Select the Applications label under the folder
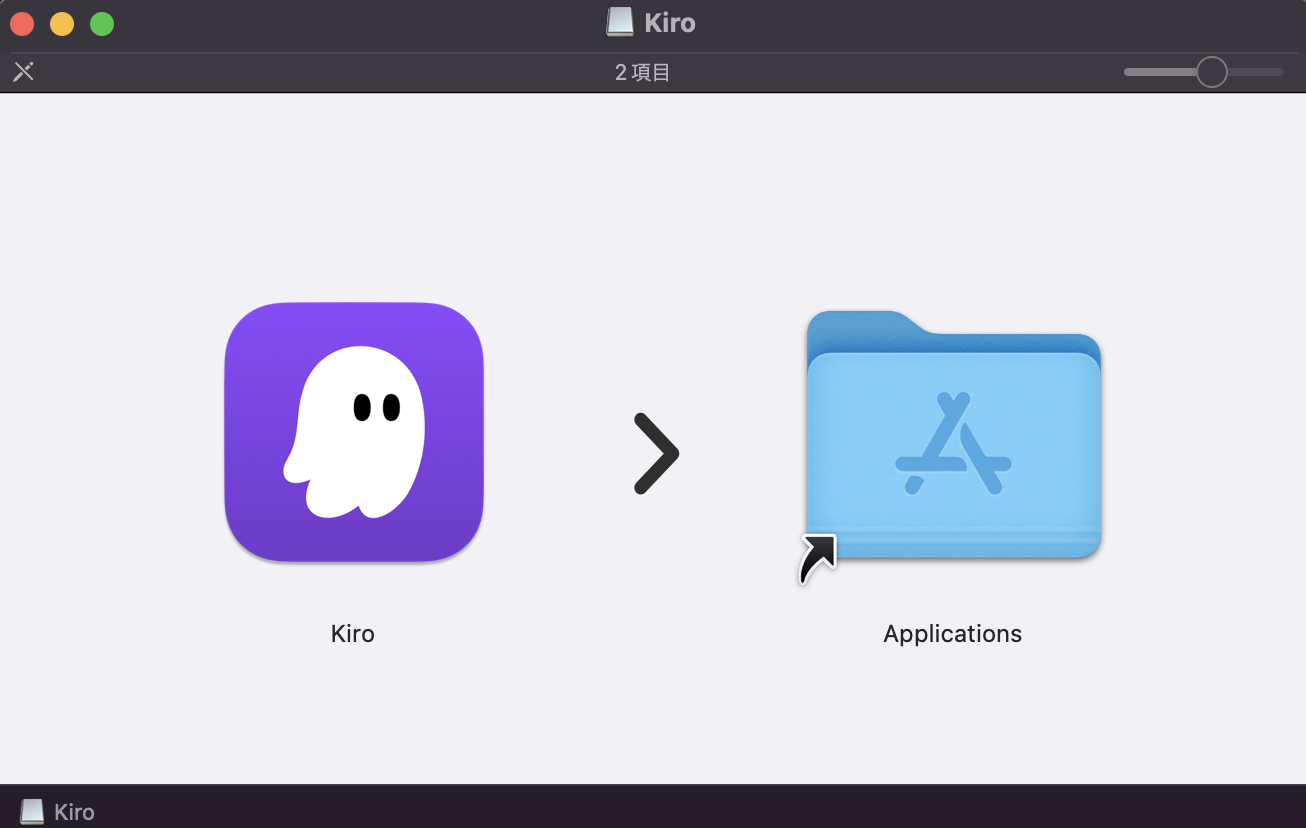The width and height of the screenshot is (1306, 828). [952, 633]
